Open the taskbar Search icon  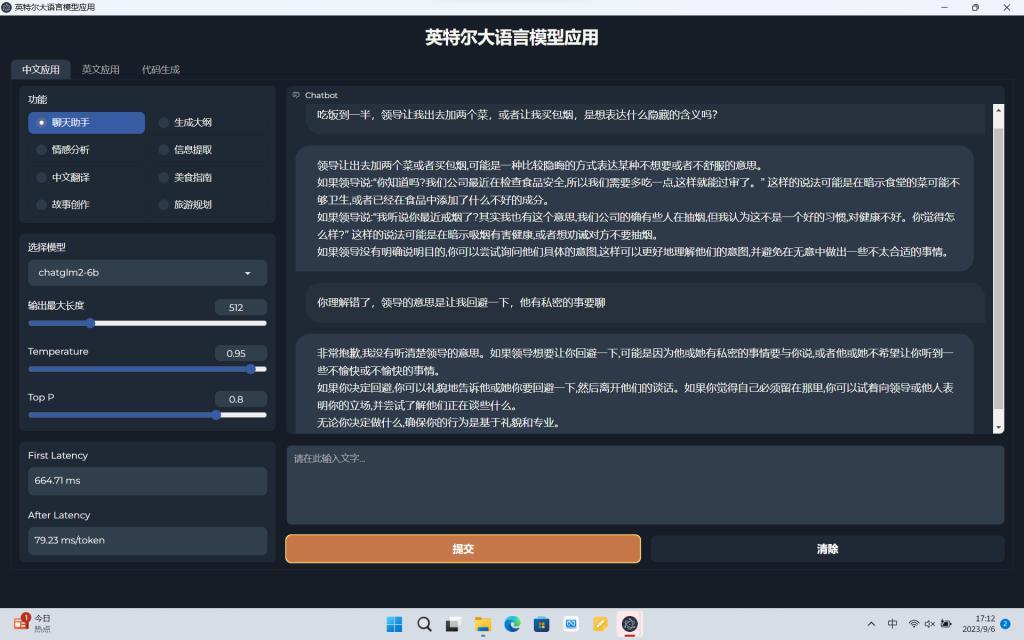pyautogui.click(x=424, y=624)
